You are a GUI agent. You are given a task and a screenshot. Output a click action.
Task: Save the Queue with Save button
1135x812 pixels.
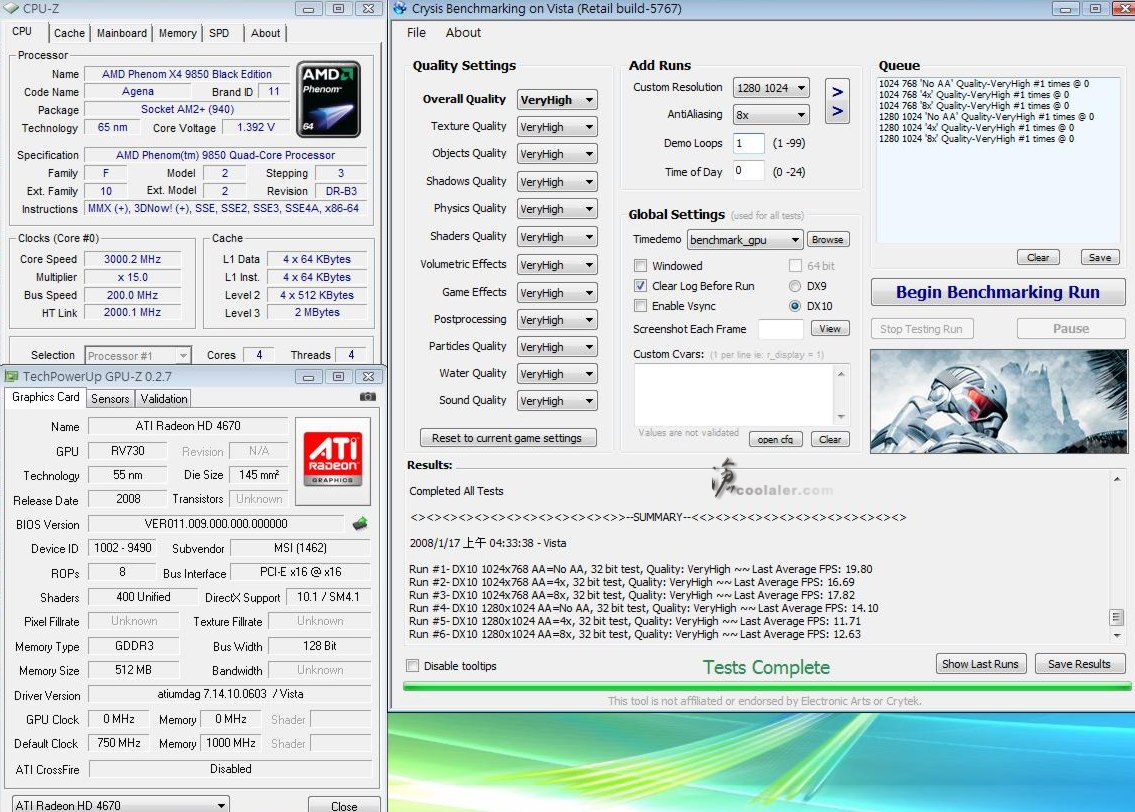tap(1100, 257)
